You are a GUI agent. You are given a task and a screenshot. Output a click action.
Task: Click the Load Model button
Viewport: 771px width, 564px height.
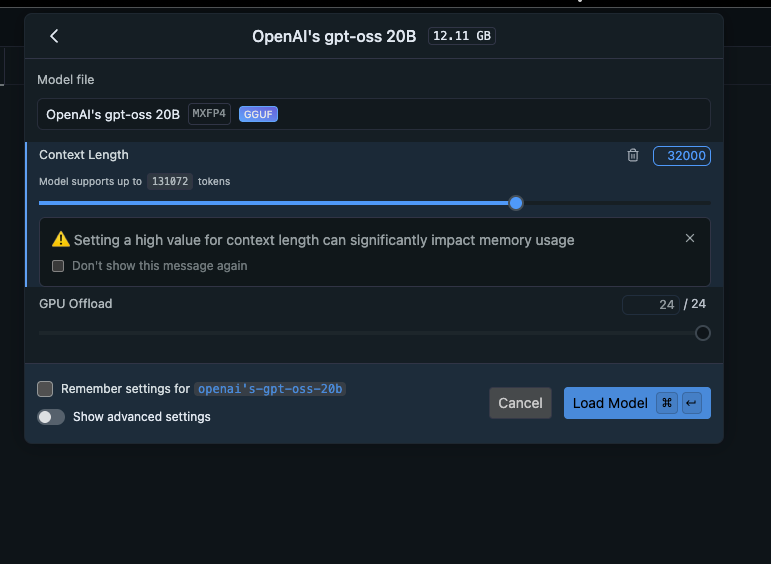[637, 403]
